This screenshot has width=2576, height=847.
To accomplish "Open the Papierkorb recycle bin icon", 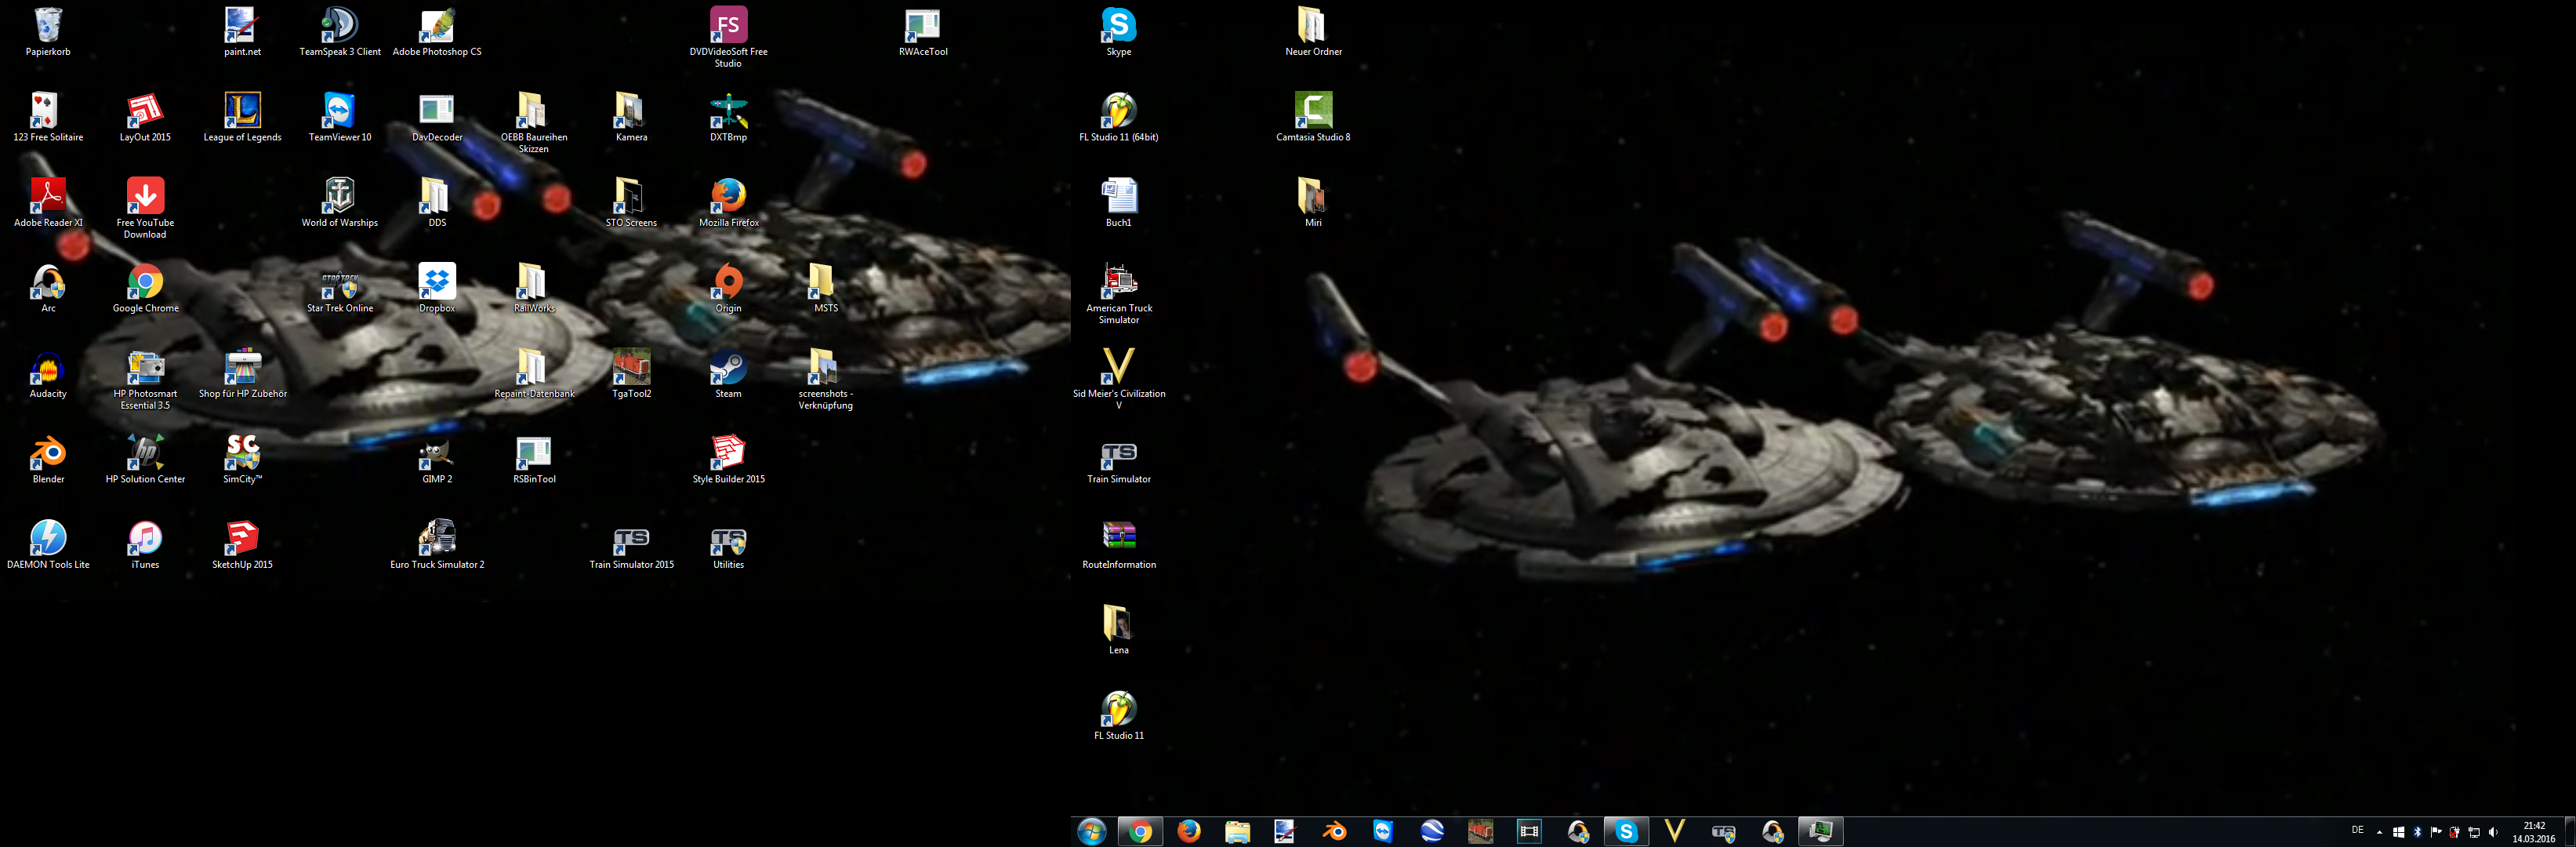I will pyautogui.click(x=48, y=32).
